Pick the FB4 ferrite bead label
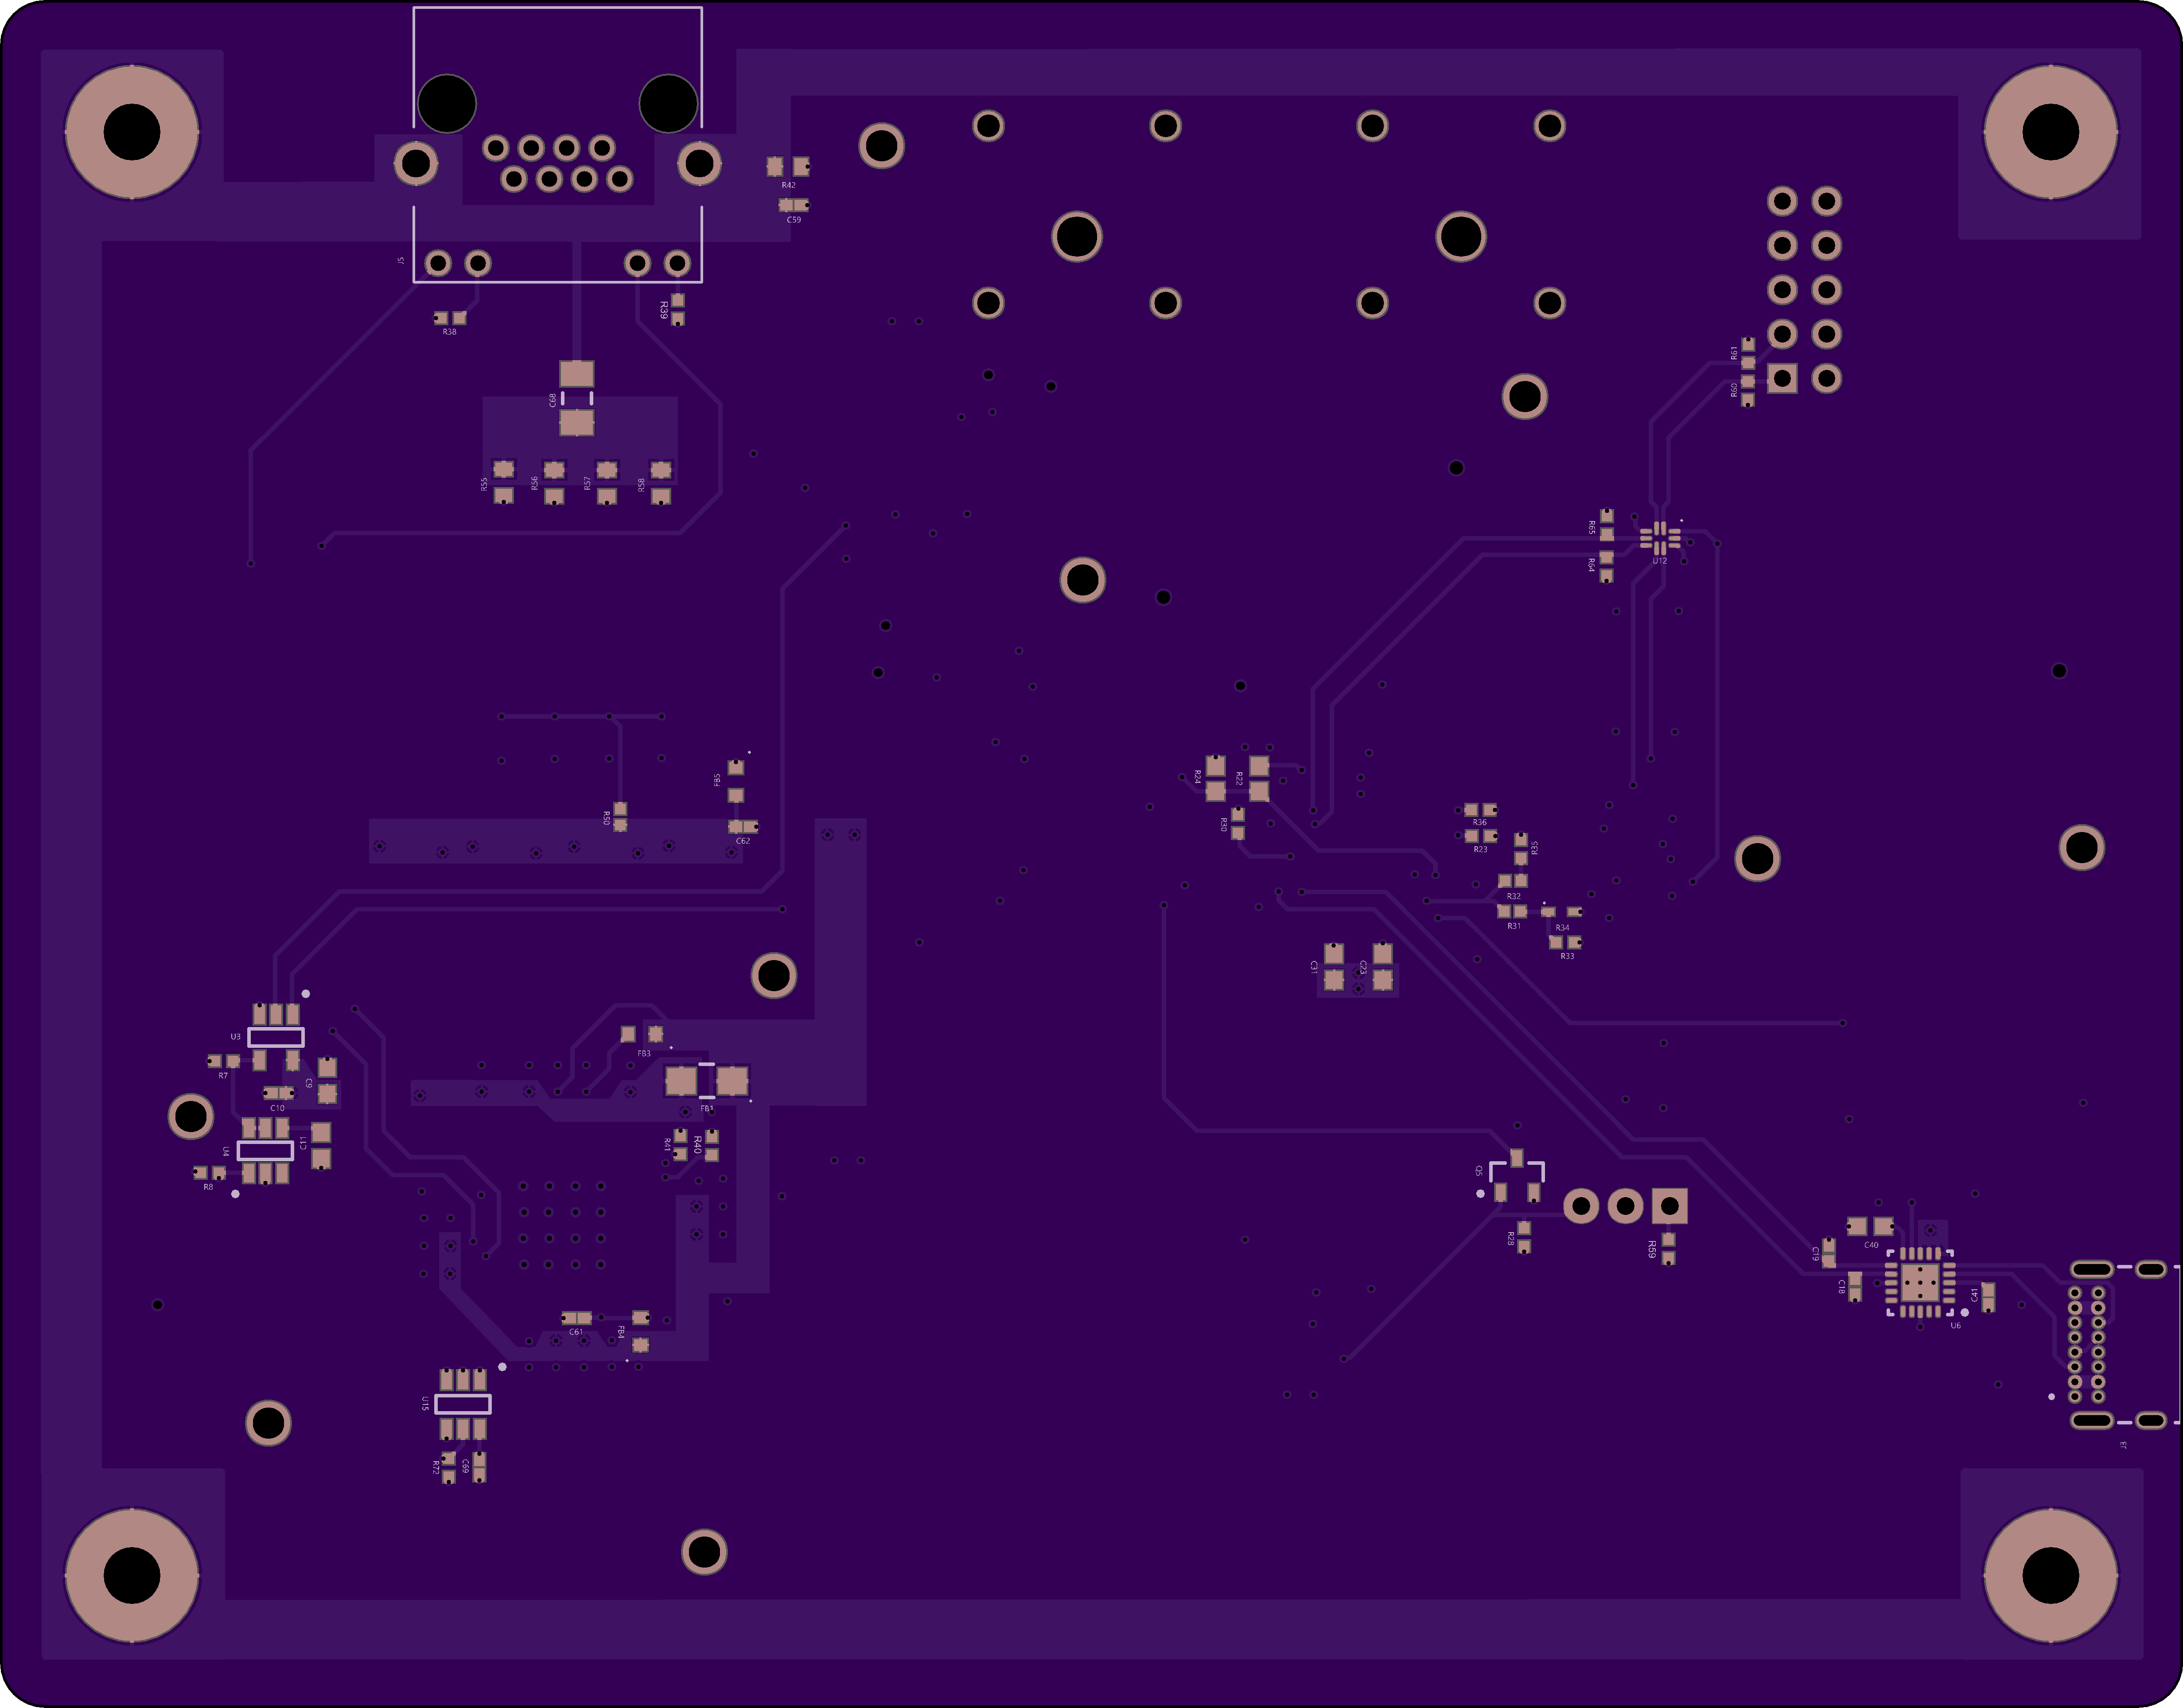This screenshot has width=2183, height=1708. (x=621, y=1332)
